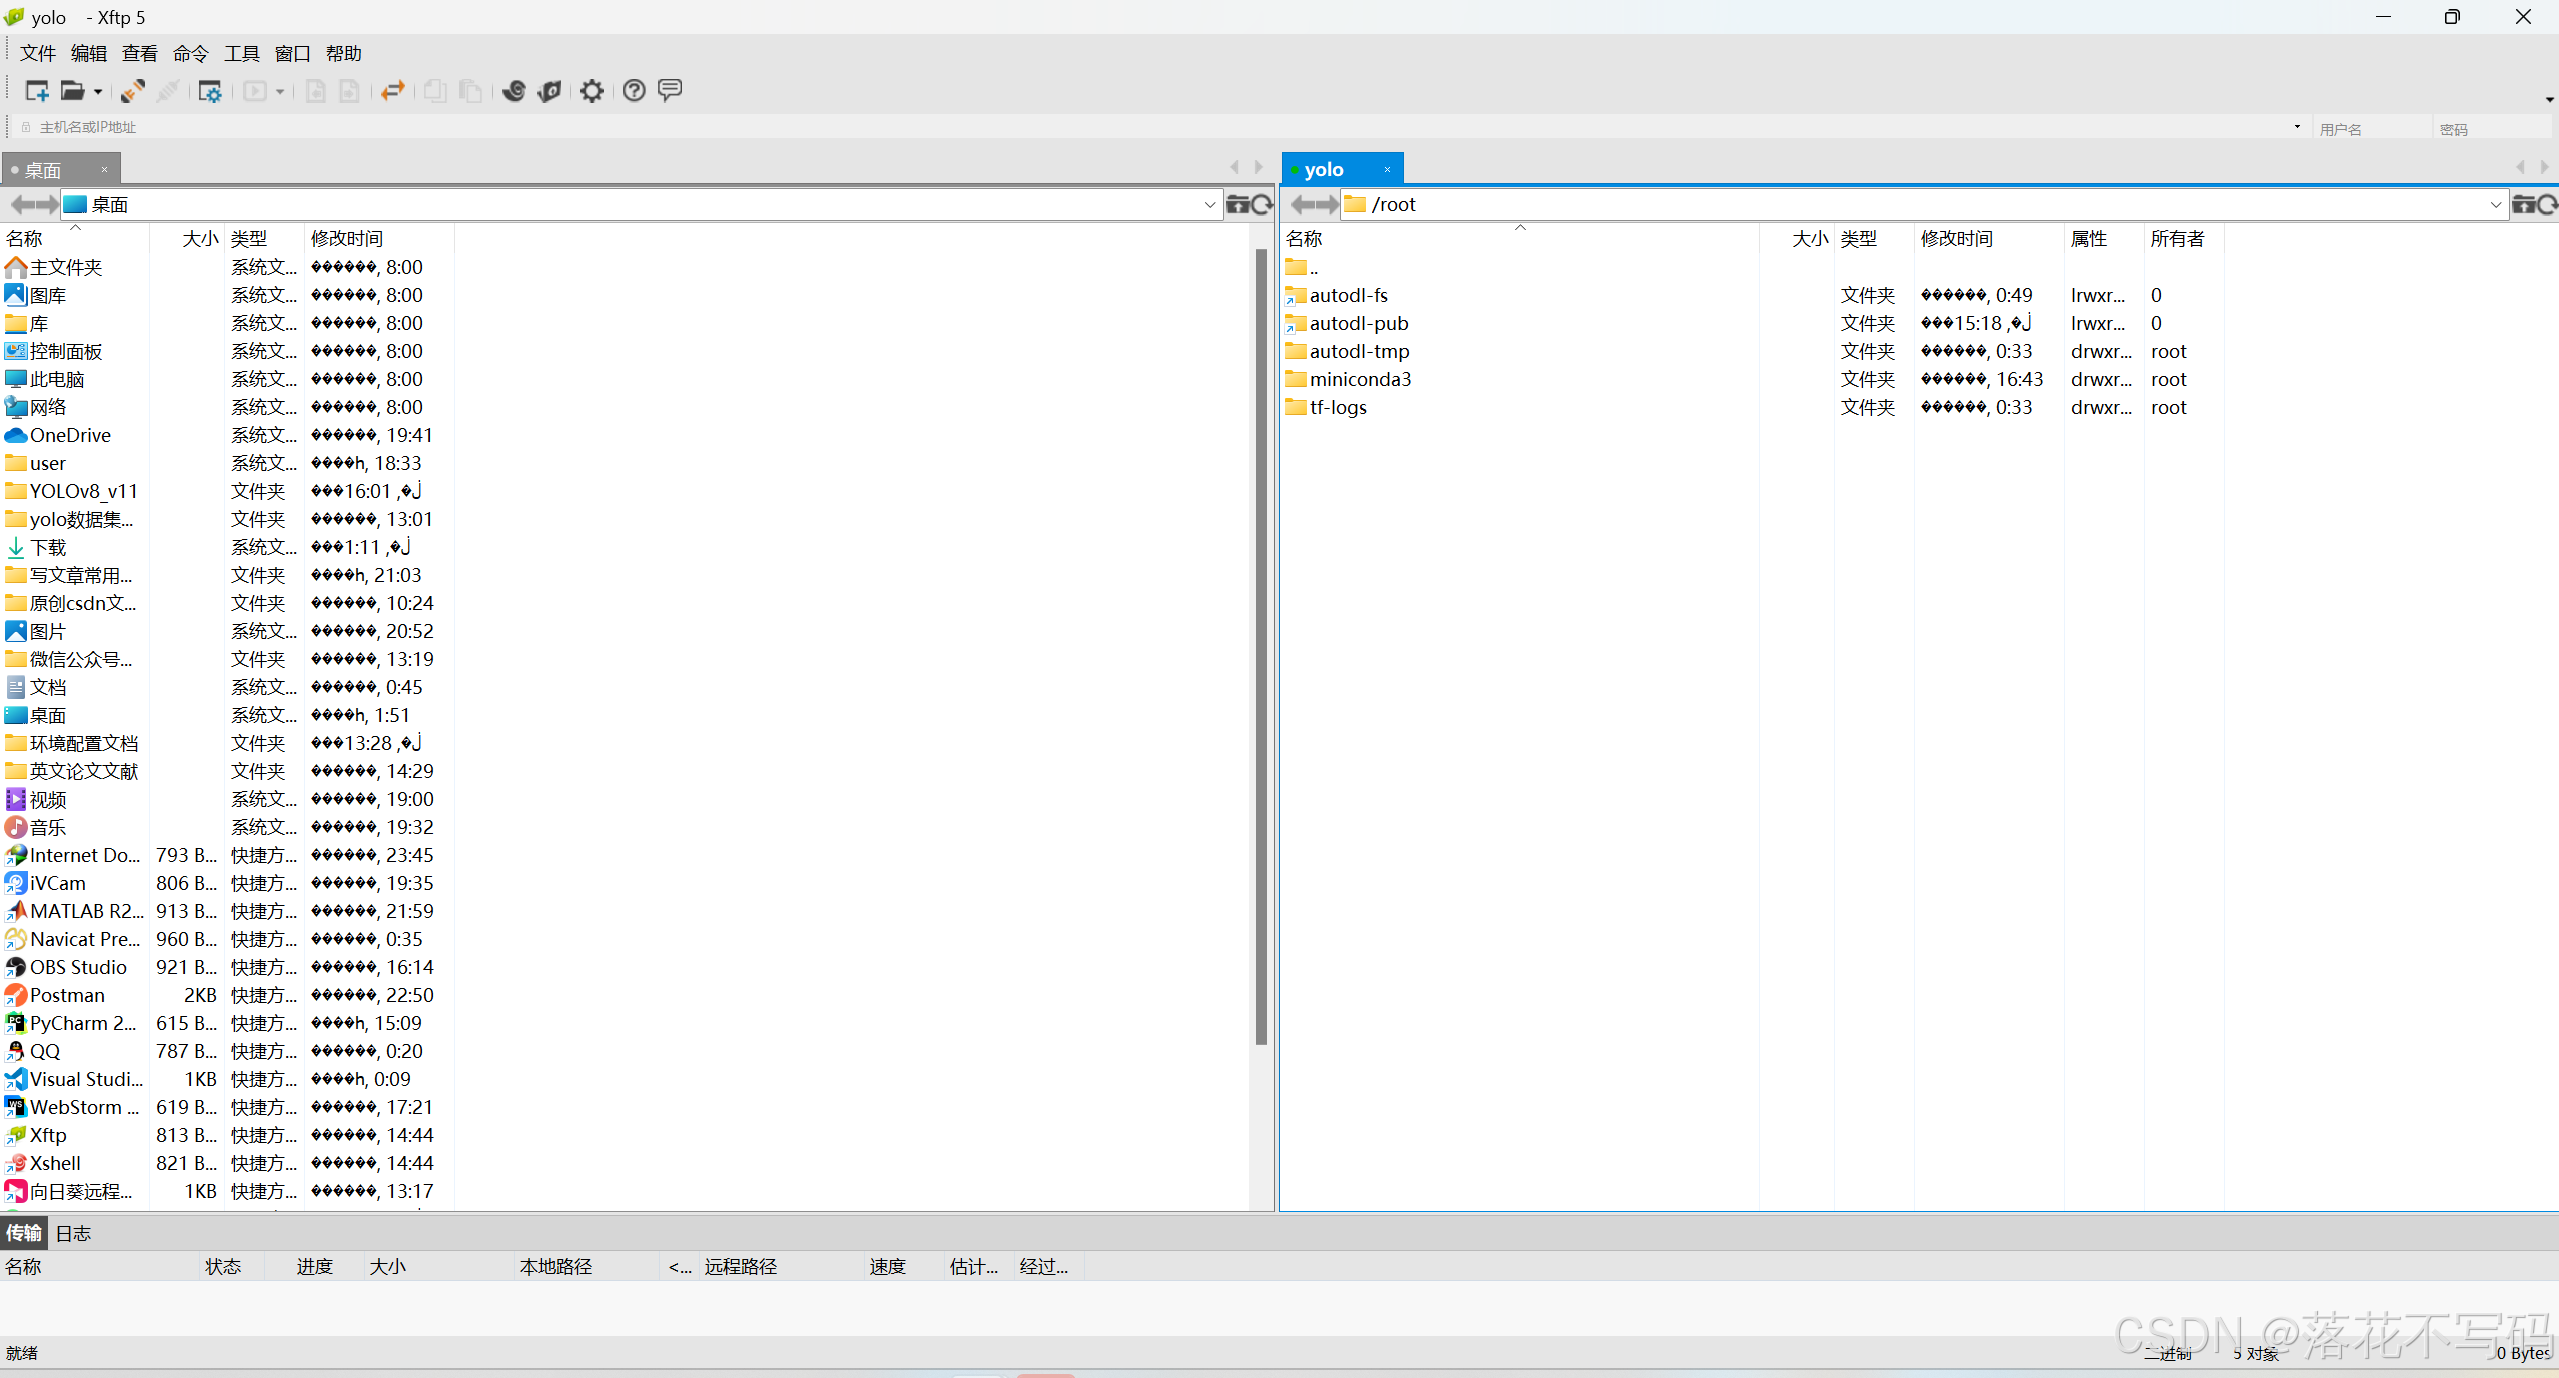Sort transfer list by 状态 column
The height and width of the screenshot is (1378, 2559).
232,1267
